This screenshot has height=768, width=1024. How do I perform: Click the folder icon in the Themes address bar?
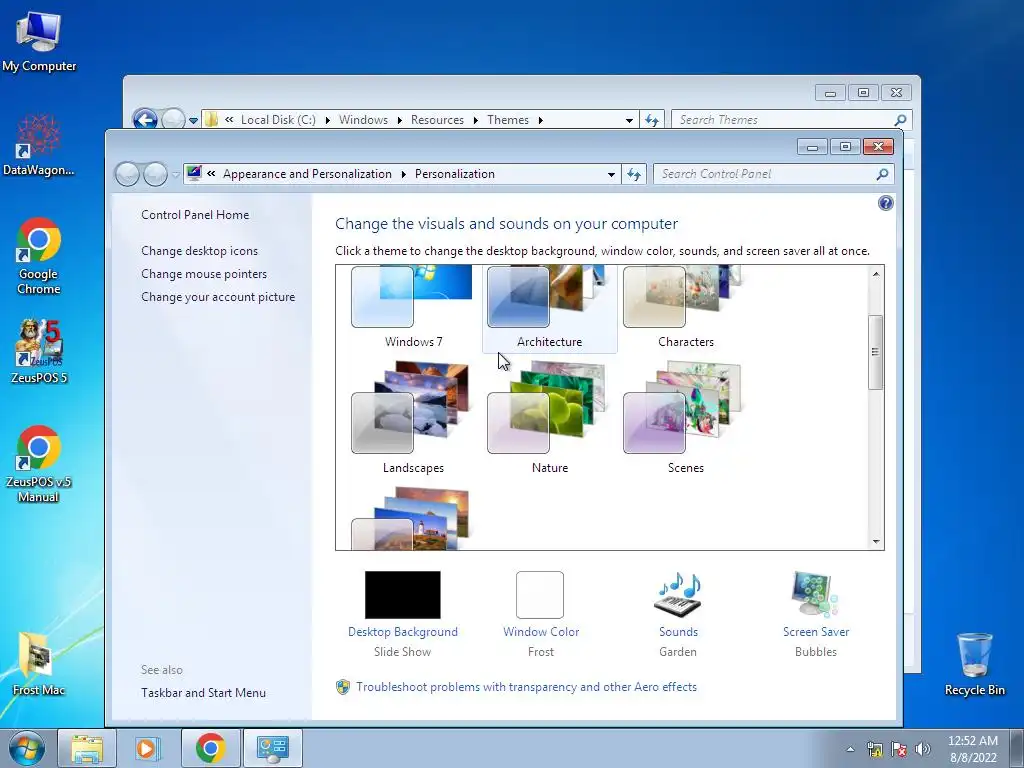(211, 120)
